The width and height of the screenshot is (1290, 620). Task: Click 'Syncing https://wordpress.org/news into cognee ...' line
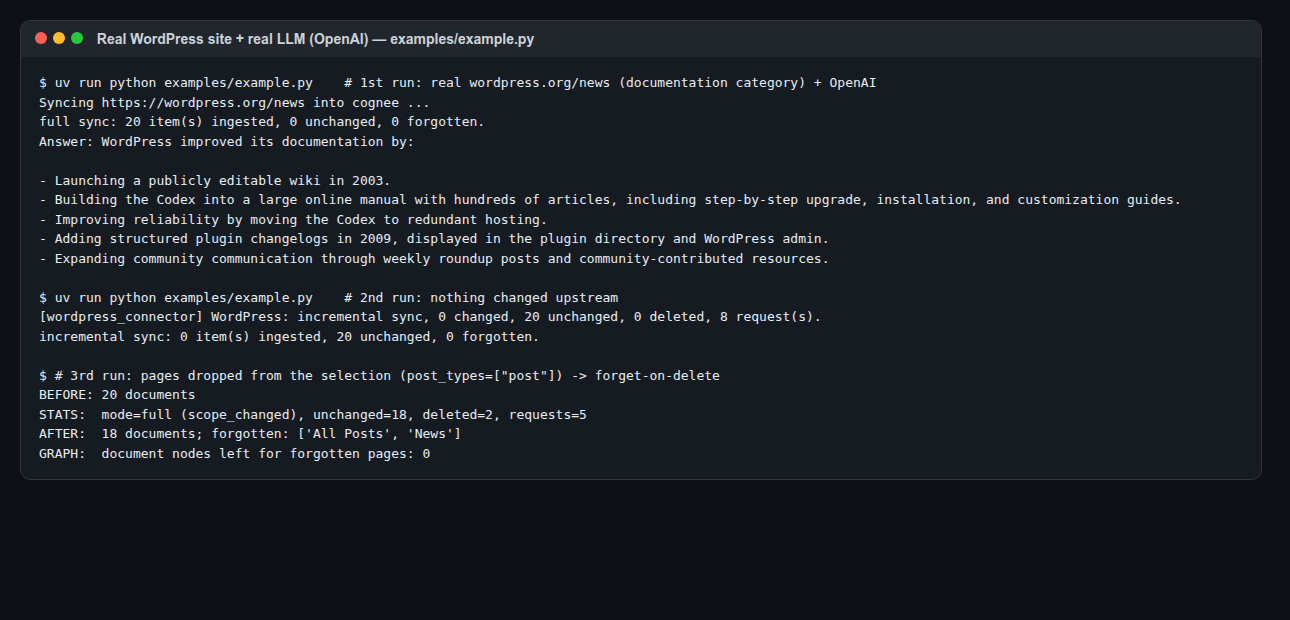(x=234, y=102)
